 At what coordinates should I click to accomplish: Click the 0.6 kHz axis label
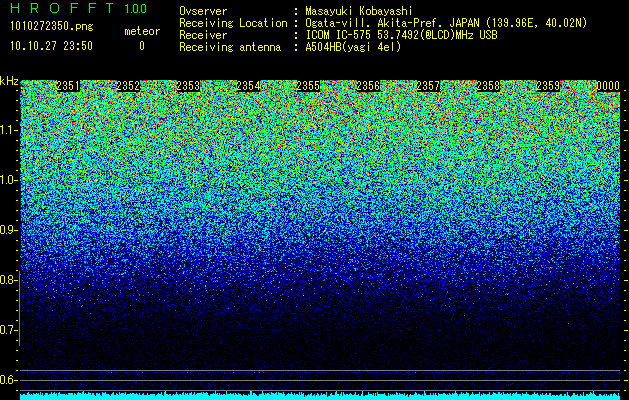point(7,380)
